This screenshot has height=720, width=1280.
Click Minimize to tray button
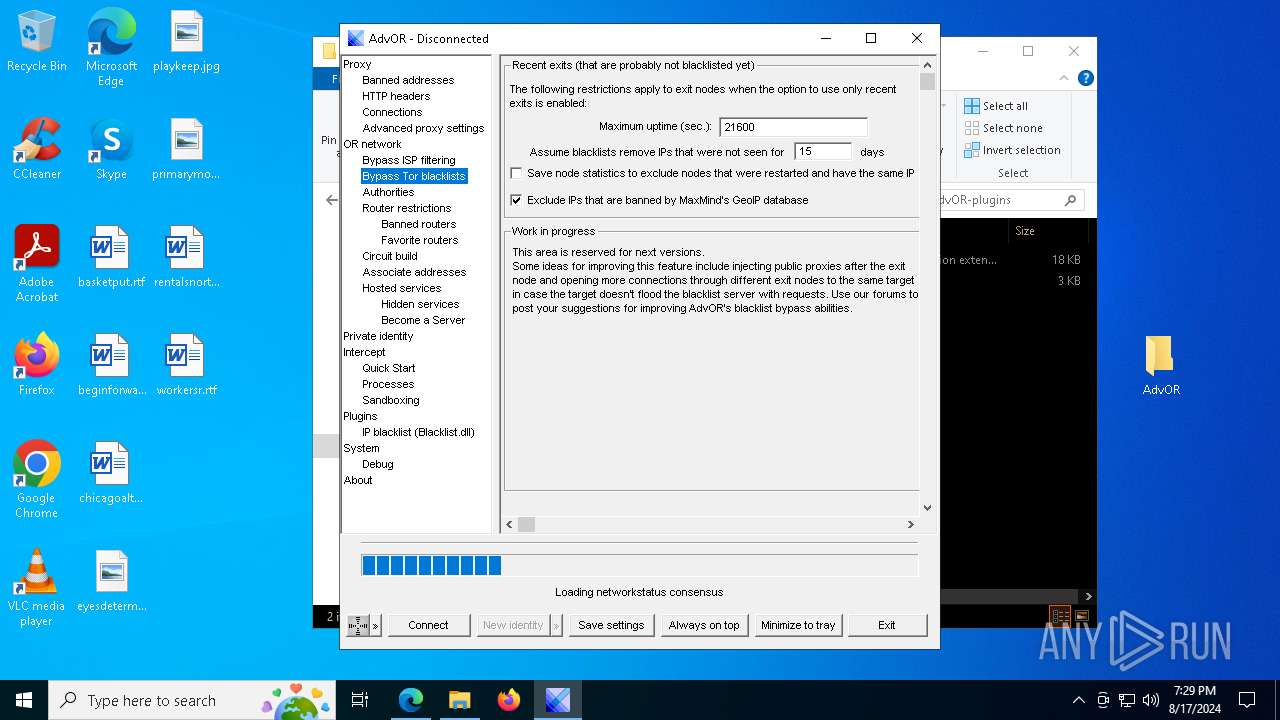(x=798, y=625)
